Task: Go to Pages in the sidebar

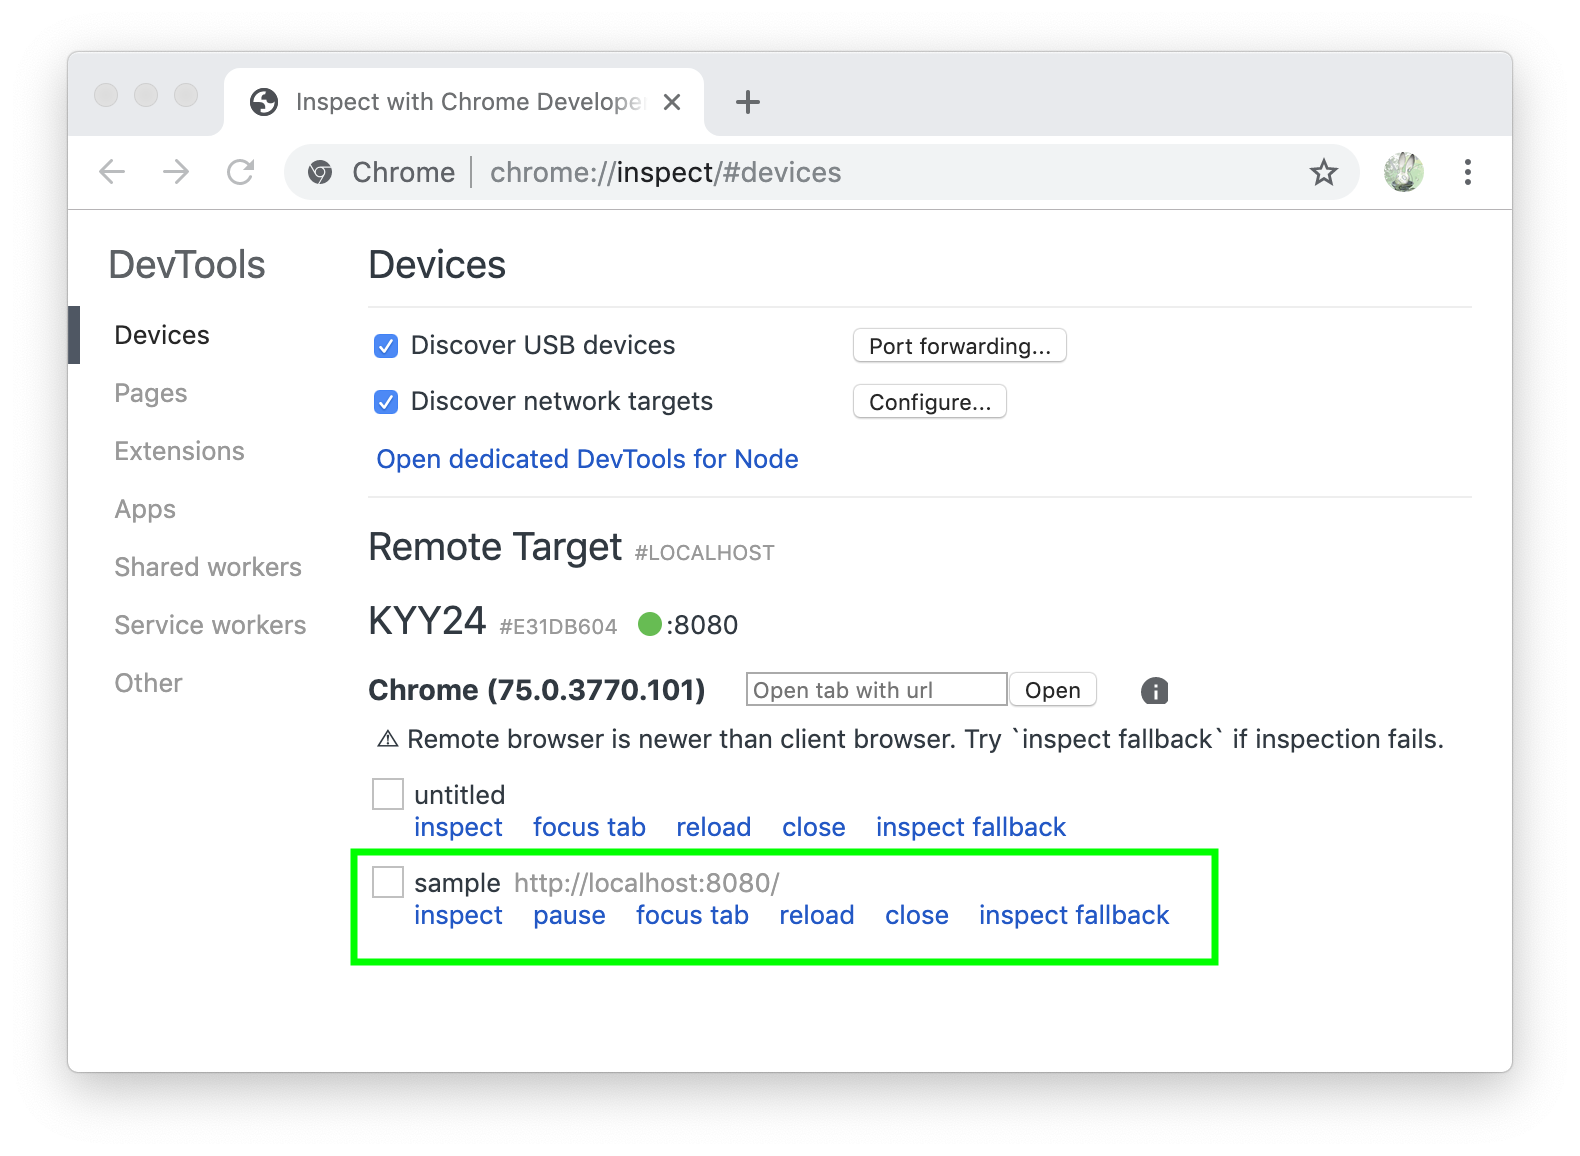Action: click(x=151, y=393)
